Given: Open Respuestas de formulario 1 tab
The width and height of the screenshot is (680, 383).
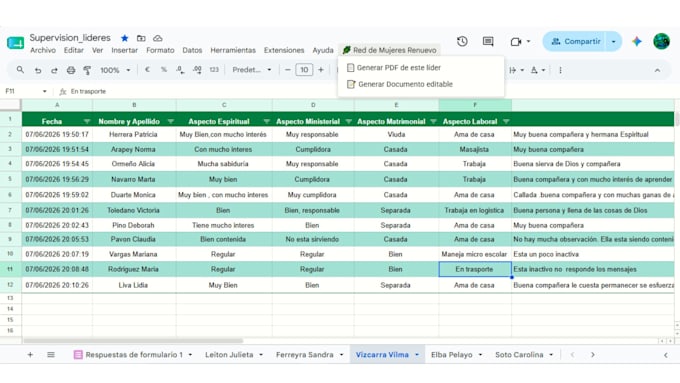Looking at the screenshot, I should [134, 355].
